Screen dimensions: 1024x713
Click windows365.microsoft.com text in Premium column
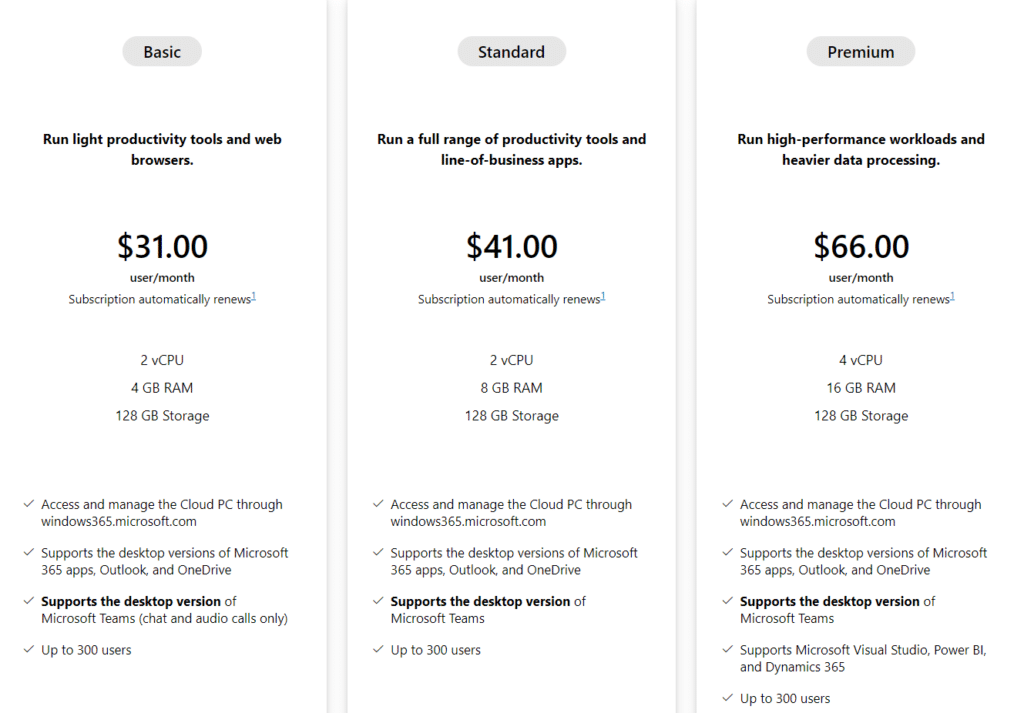coord(818,522)
